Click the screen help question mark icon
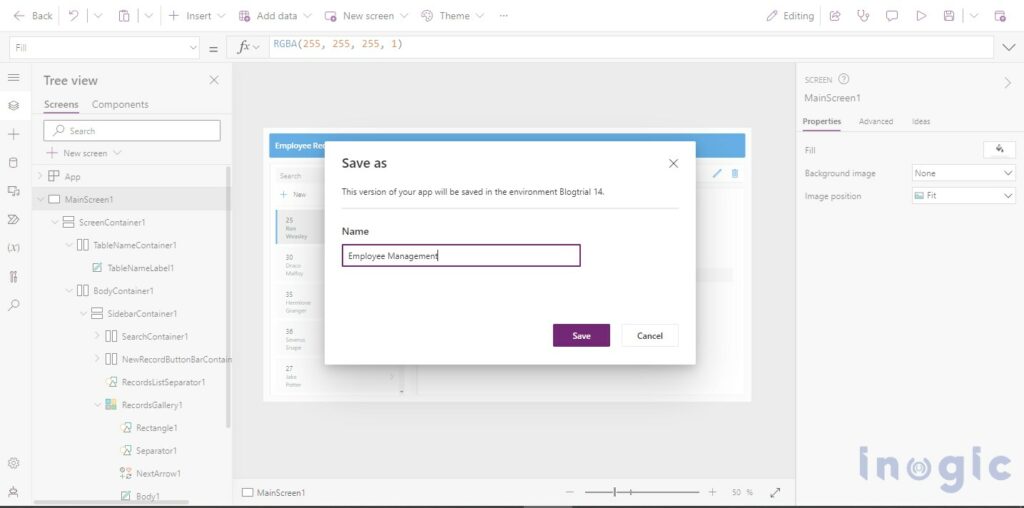The width and height of the screenshot is (1024, 508). pos(843,79)
